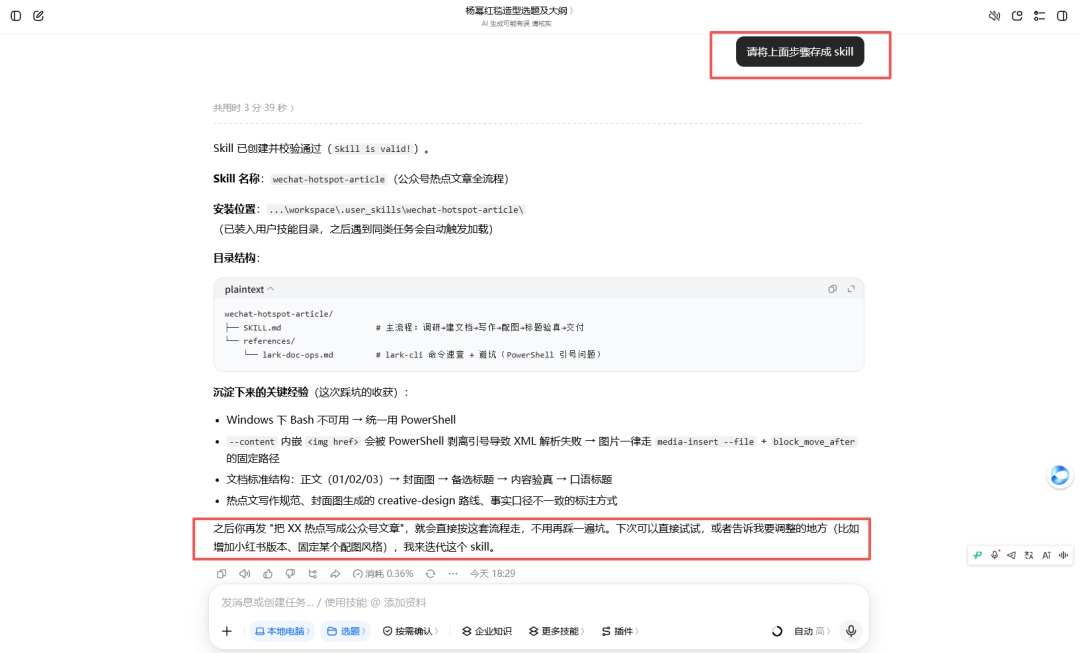The height and width of the screenshot is (653, 1080).
Task: Open the screenshot/record icon in the header
Action: coord(1017,15)
